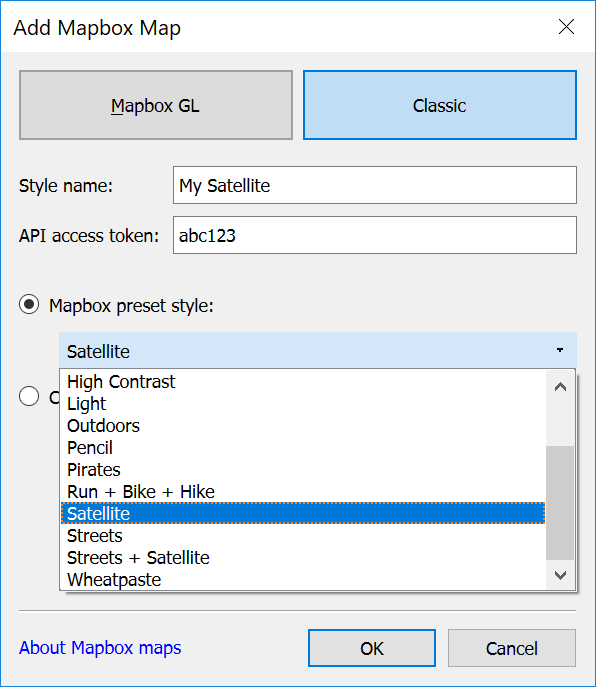Collapse the Satellite preset dropdown arrow
Screen dimensions: 596x687
(x=560, y=350)
